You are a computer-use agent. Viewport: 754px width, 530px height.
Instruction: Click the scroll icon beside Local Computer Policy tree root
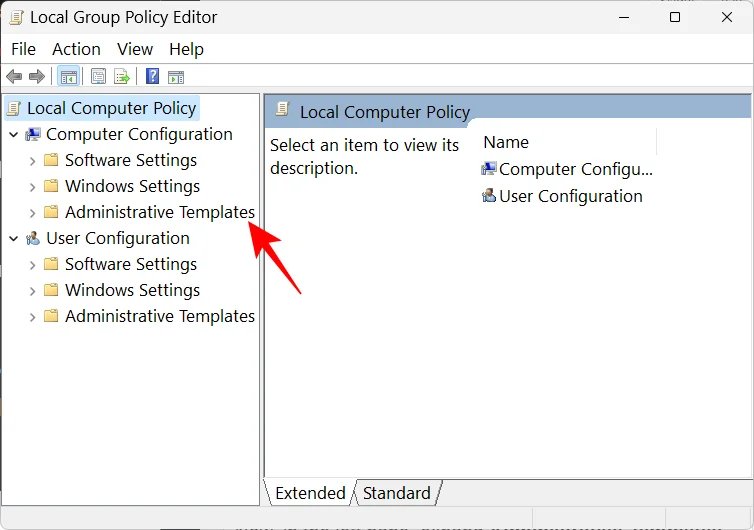pos(13,108)
